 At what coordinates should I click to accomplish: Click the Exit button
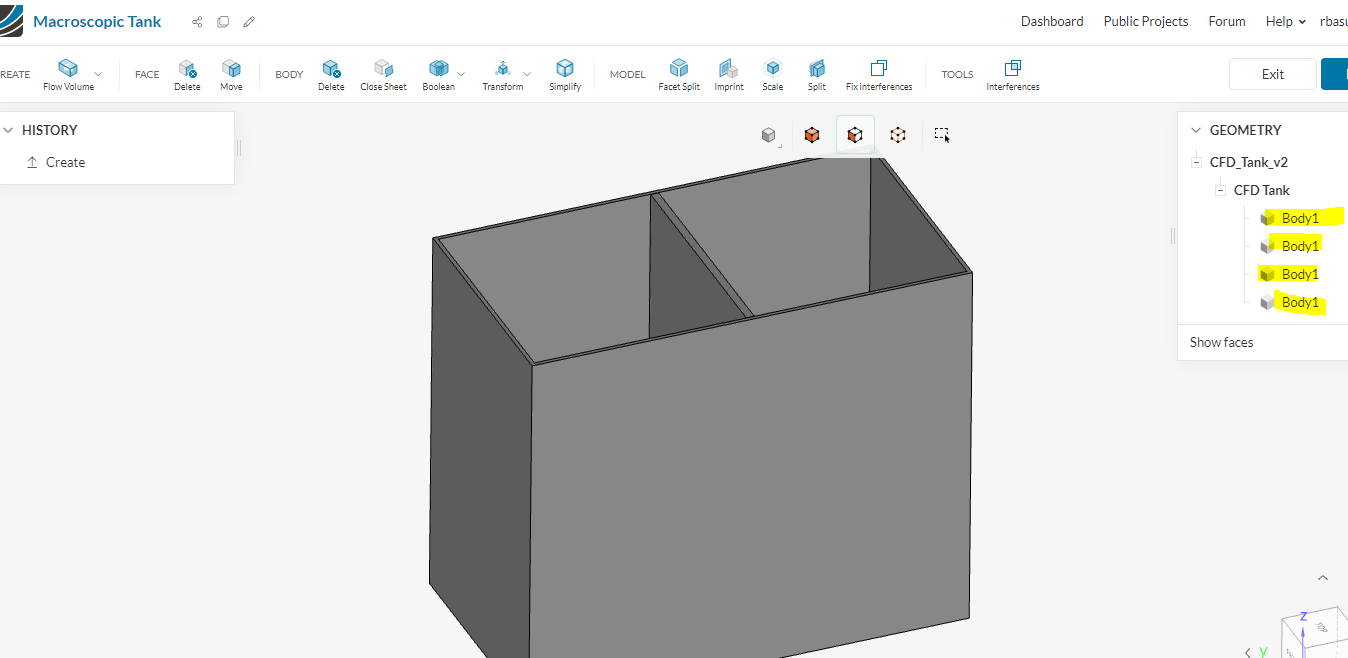pyautogui.click(x=1272, y=73)
